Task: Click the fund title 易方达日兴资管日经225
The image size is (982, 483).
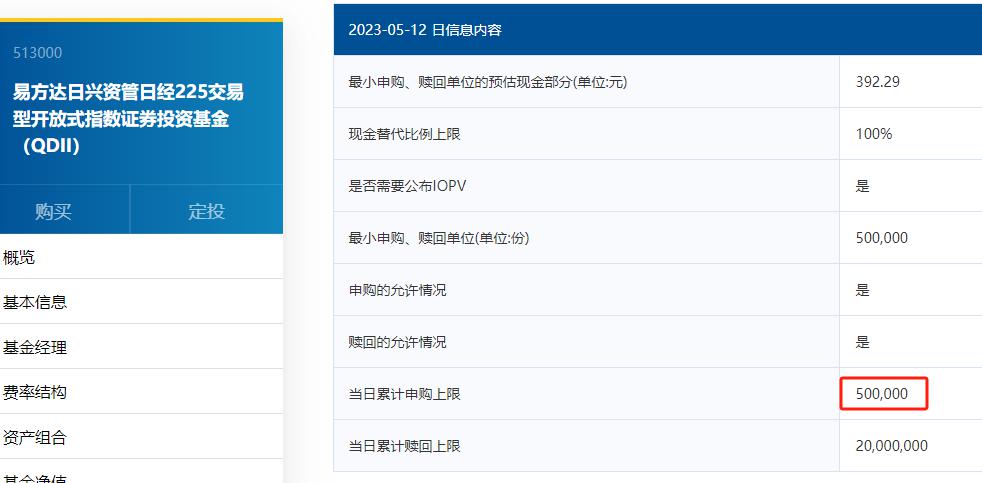Action: [128, 119]
